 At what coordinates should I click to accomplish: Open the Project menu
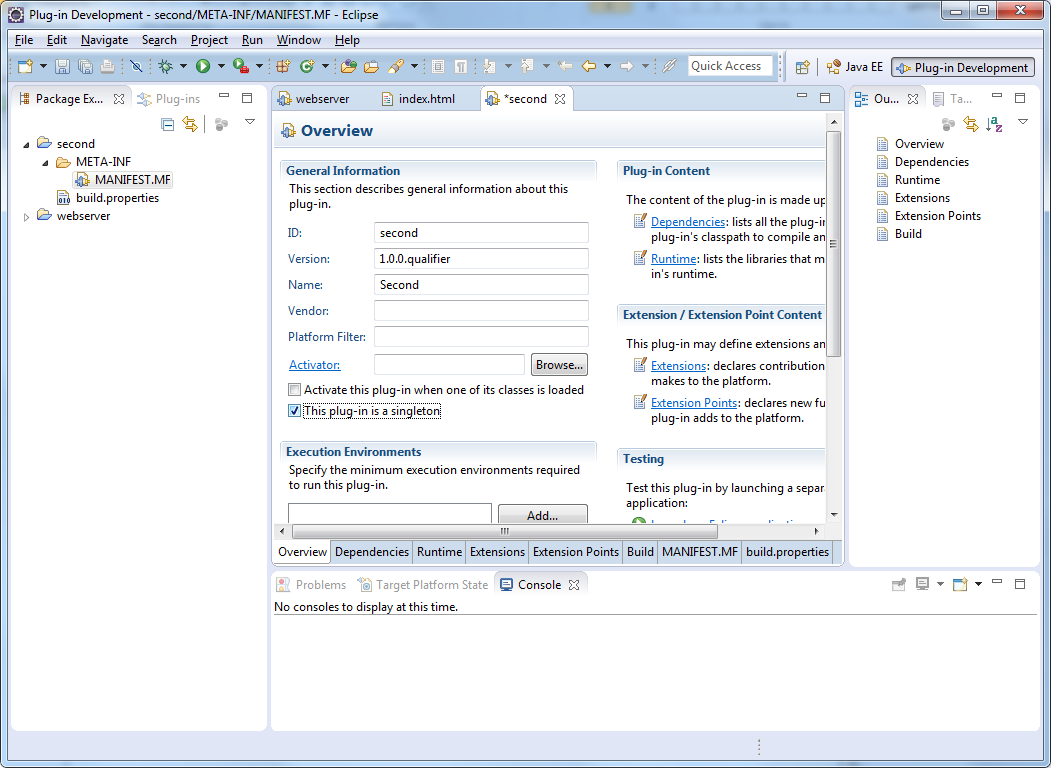coord(209,40)
